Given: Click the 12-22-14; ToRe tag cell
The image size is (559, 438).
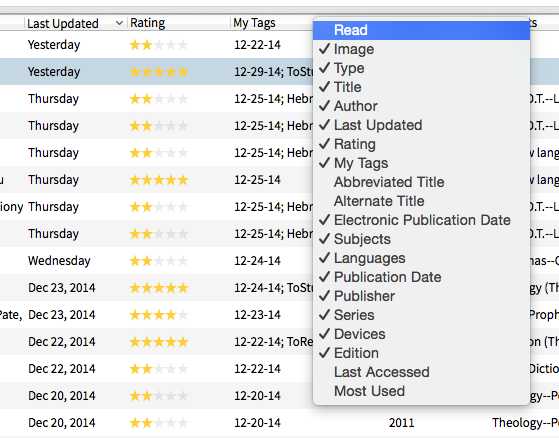Looking at the screenshot, I should (273, 342).
